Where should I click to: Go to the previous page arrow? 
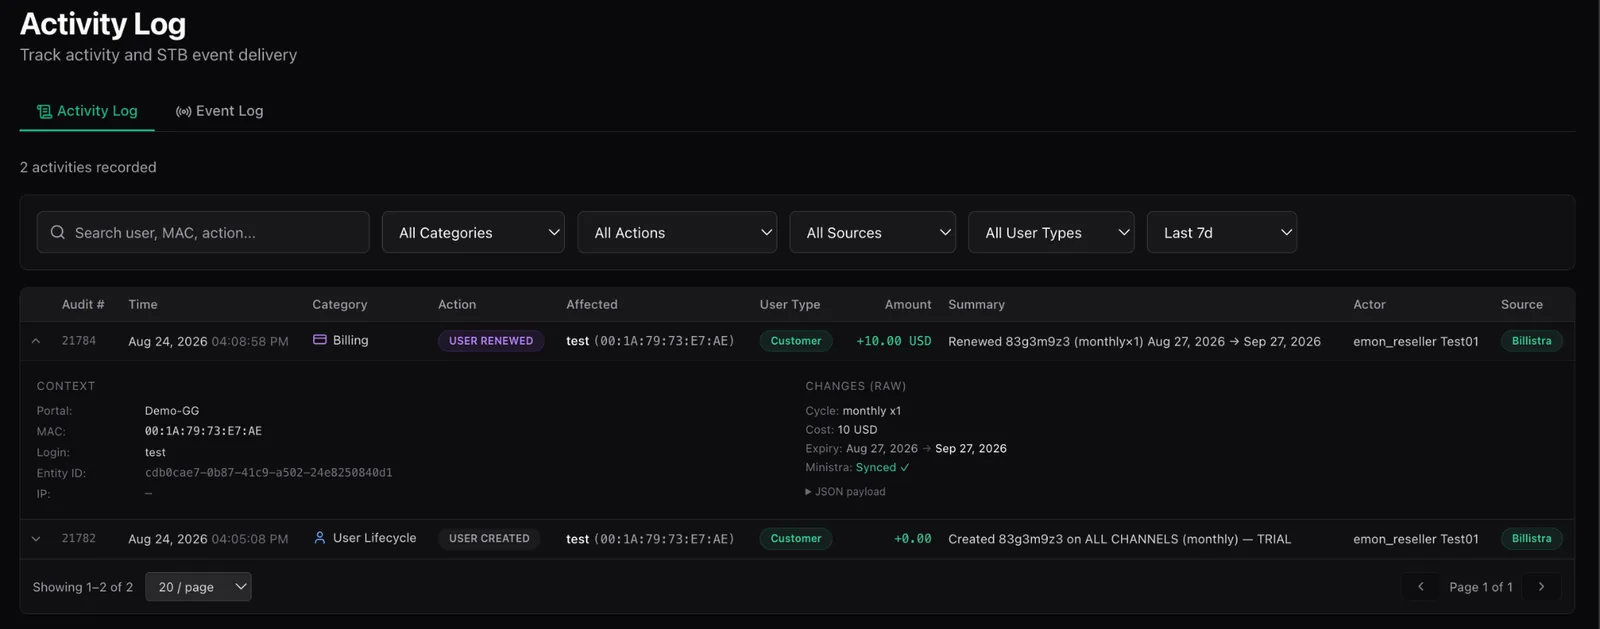coord(1420,587)
